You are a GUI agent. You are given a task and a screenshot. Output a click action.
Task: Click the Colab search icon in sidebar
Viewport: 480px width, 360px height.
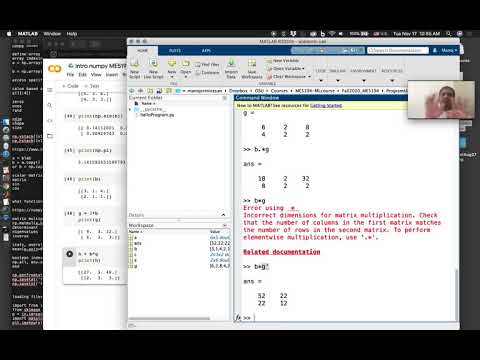tap(50, 105)
